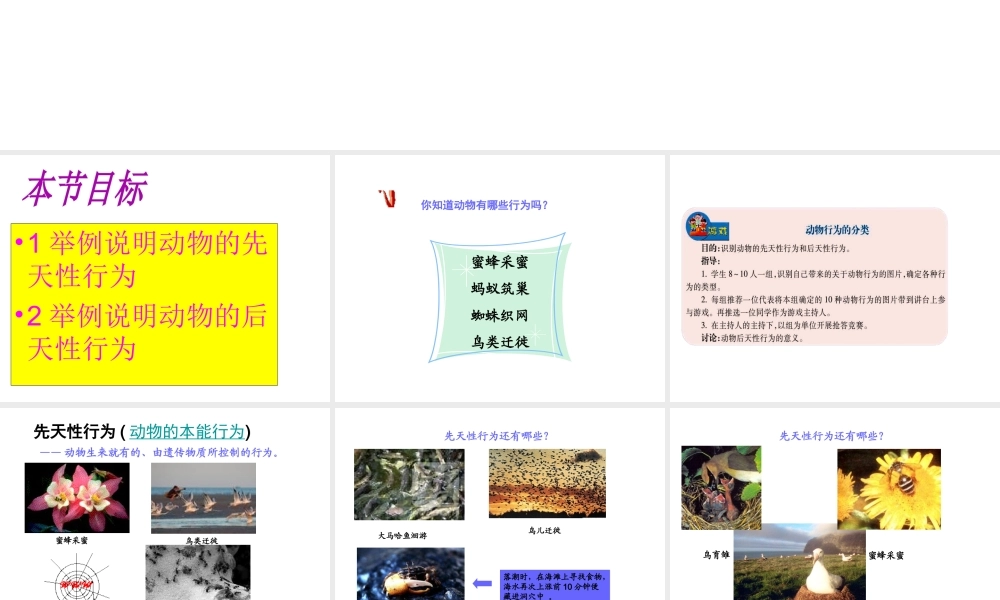
Task: Click 鸟类迁徙 in the green text frame
Action: coord(500,342)
